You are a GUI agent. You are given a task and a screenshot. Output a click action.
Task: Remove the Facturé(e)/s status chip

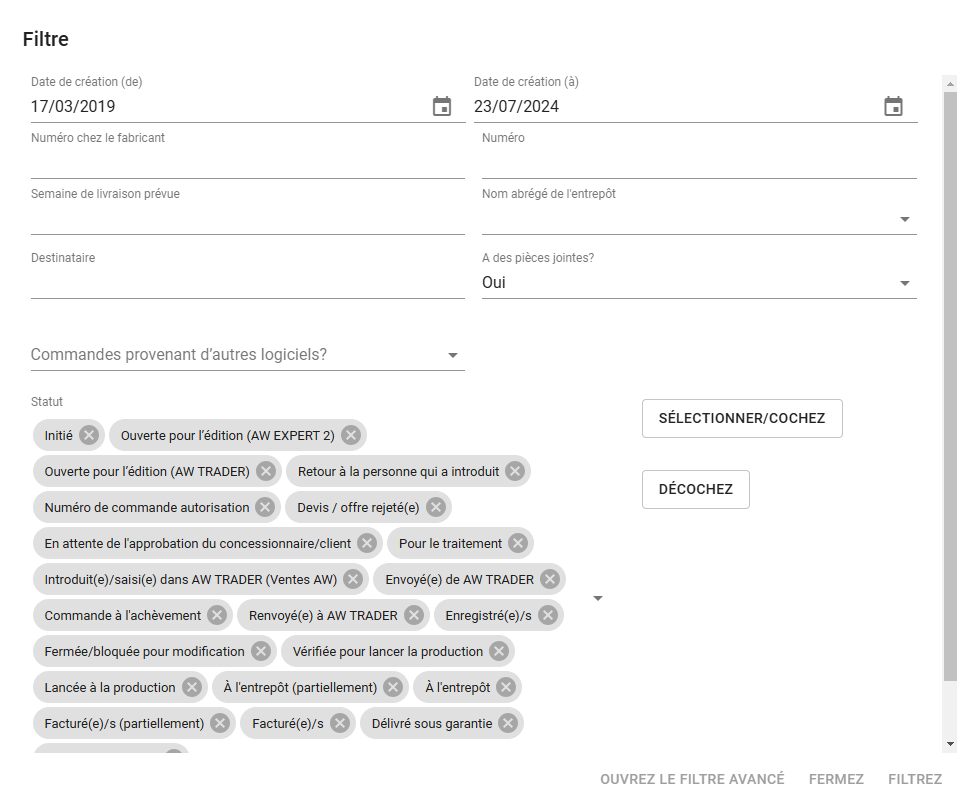coord(340,723)
